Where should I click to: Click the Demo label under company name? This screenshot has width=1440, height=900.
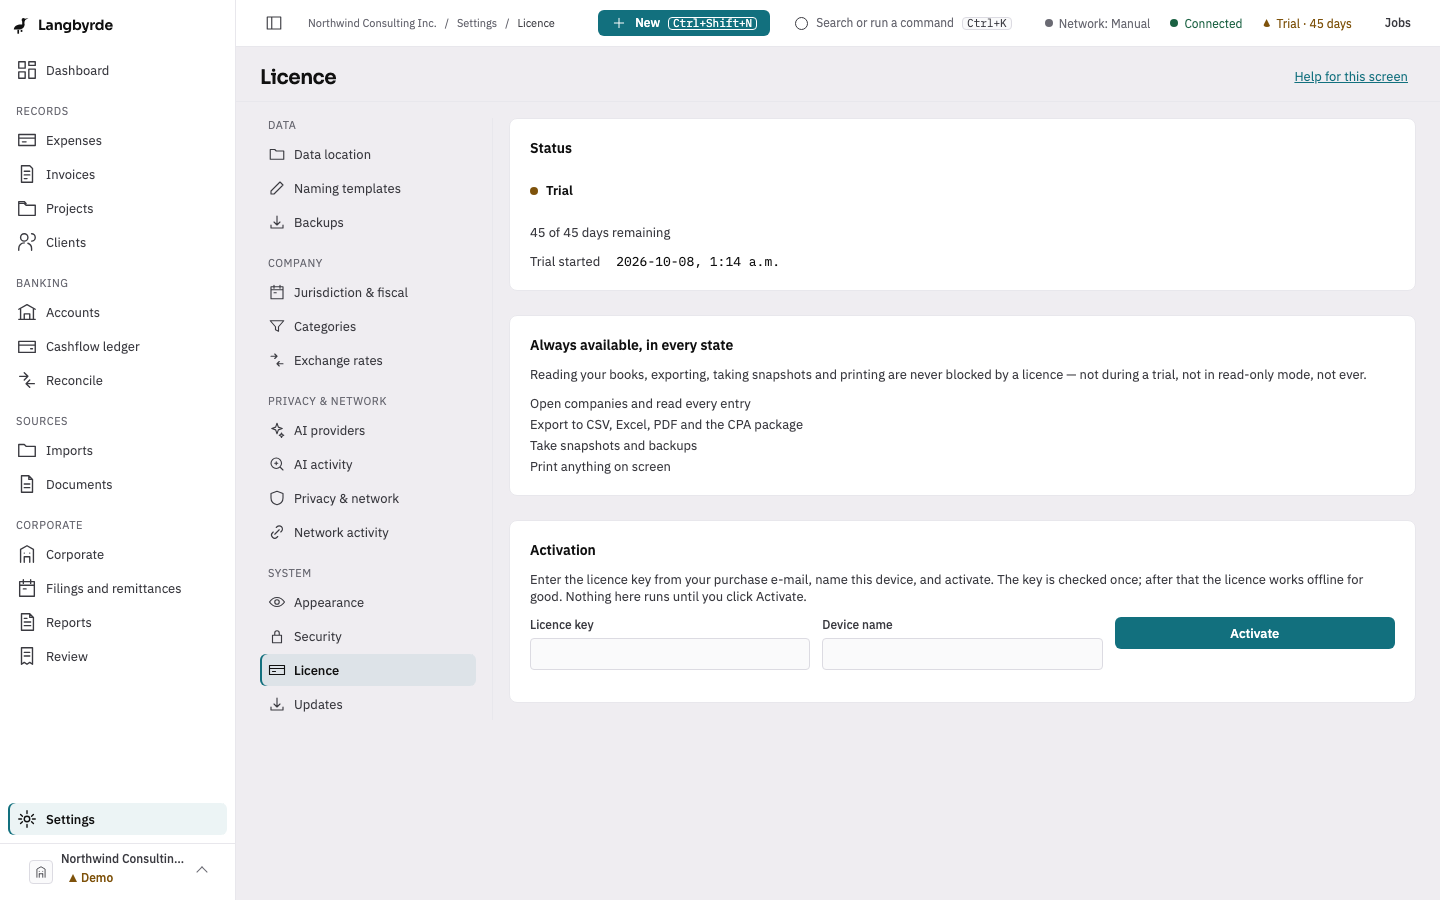click(90, 878)
